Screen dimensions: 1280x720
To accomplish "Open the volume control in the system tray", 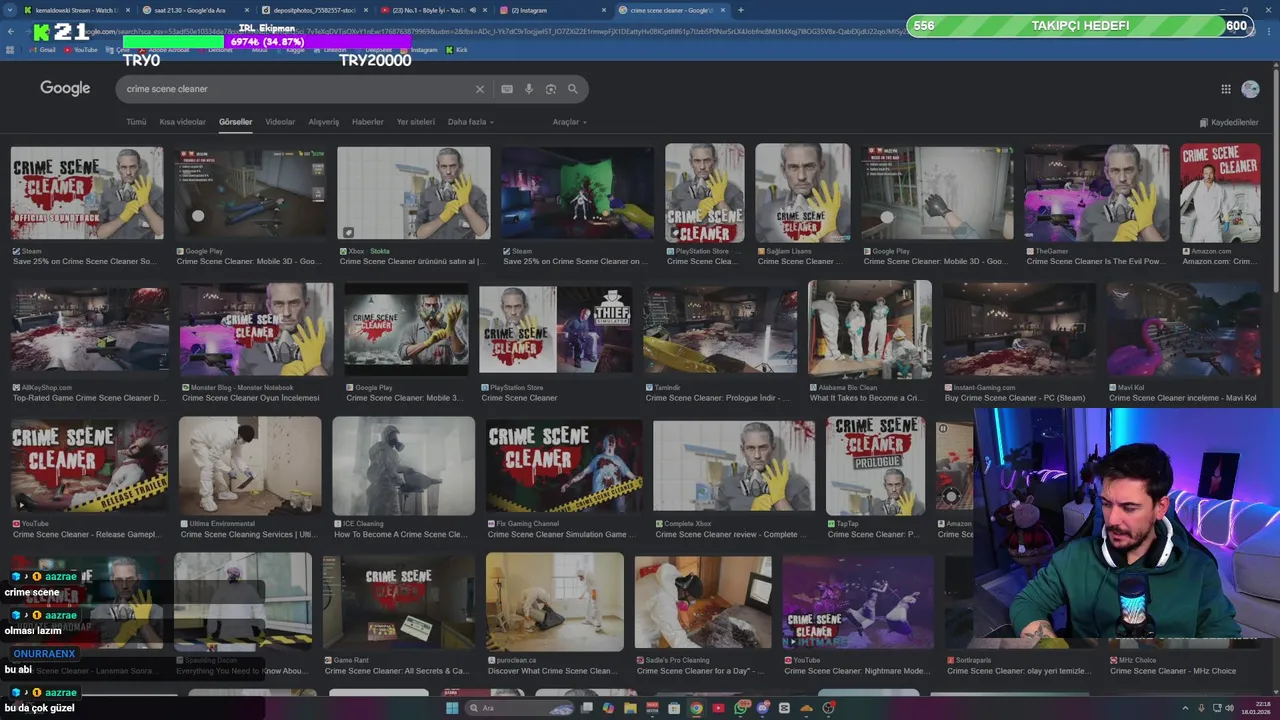I will pyautogui.click(x=1230, y=708).
